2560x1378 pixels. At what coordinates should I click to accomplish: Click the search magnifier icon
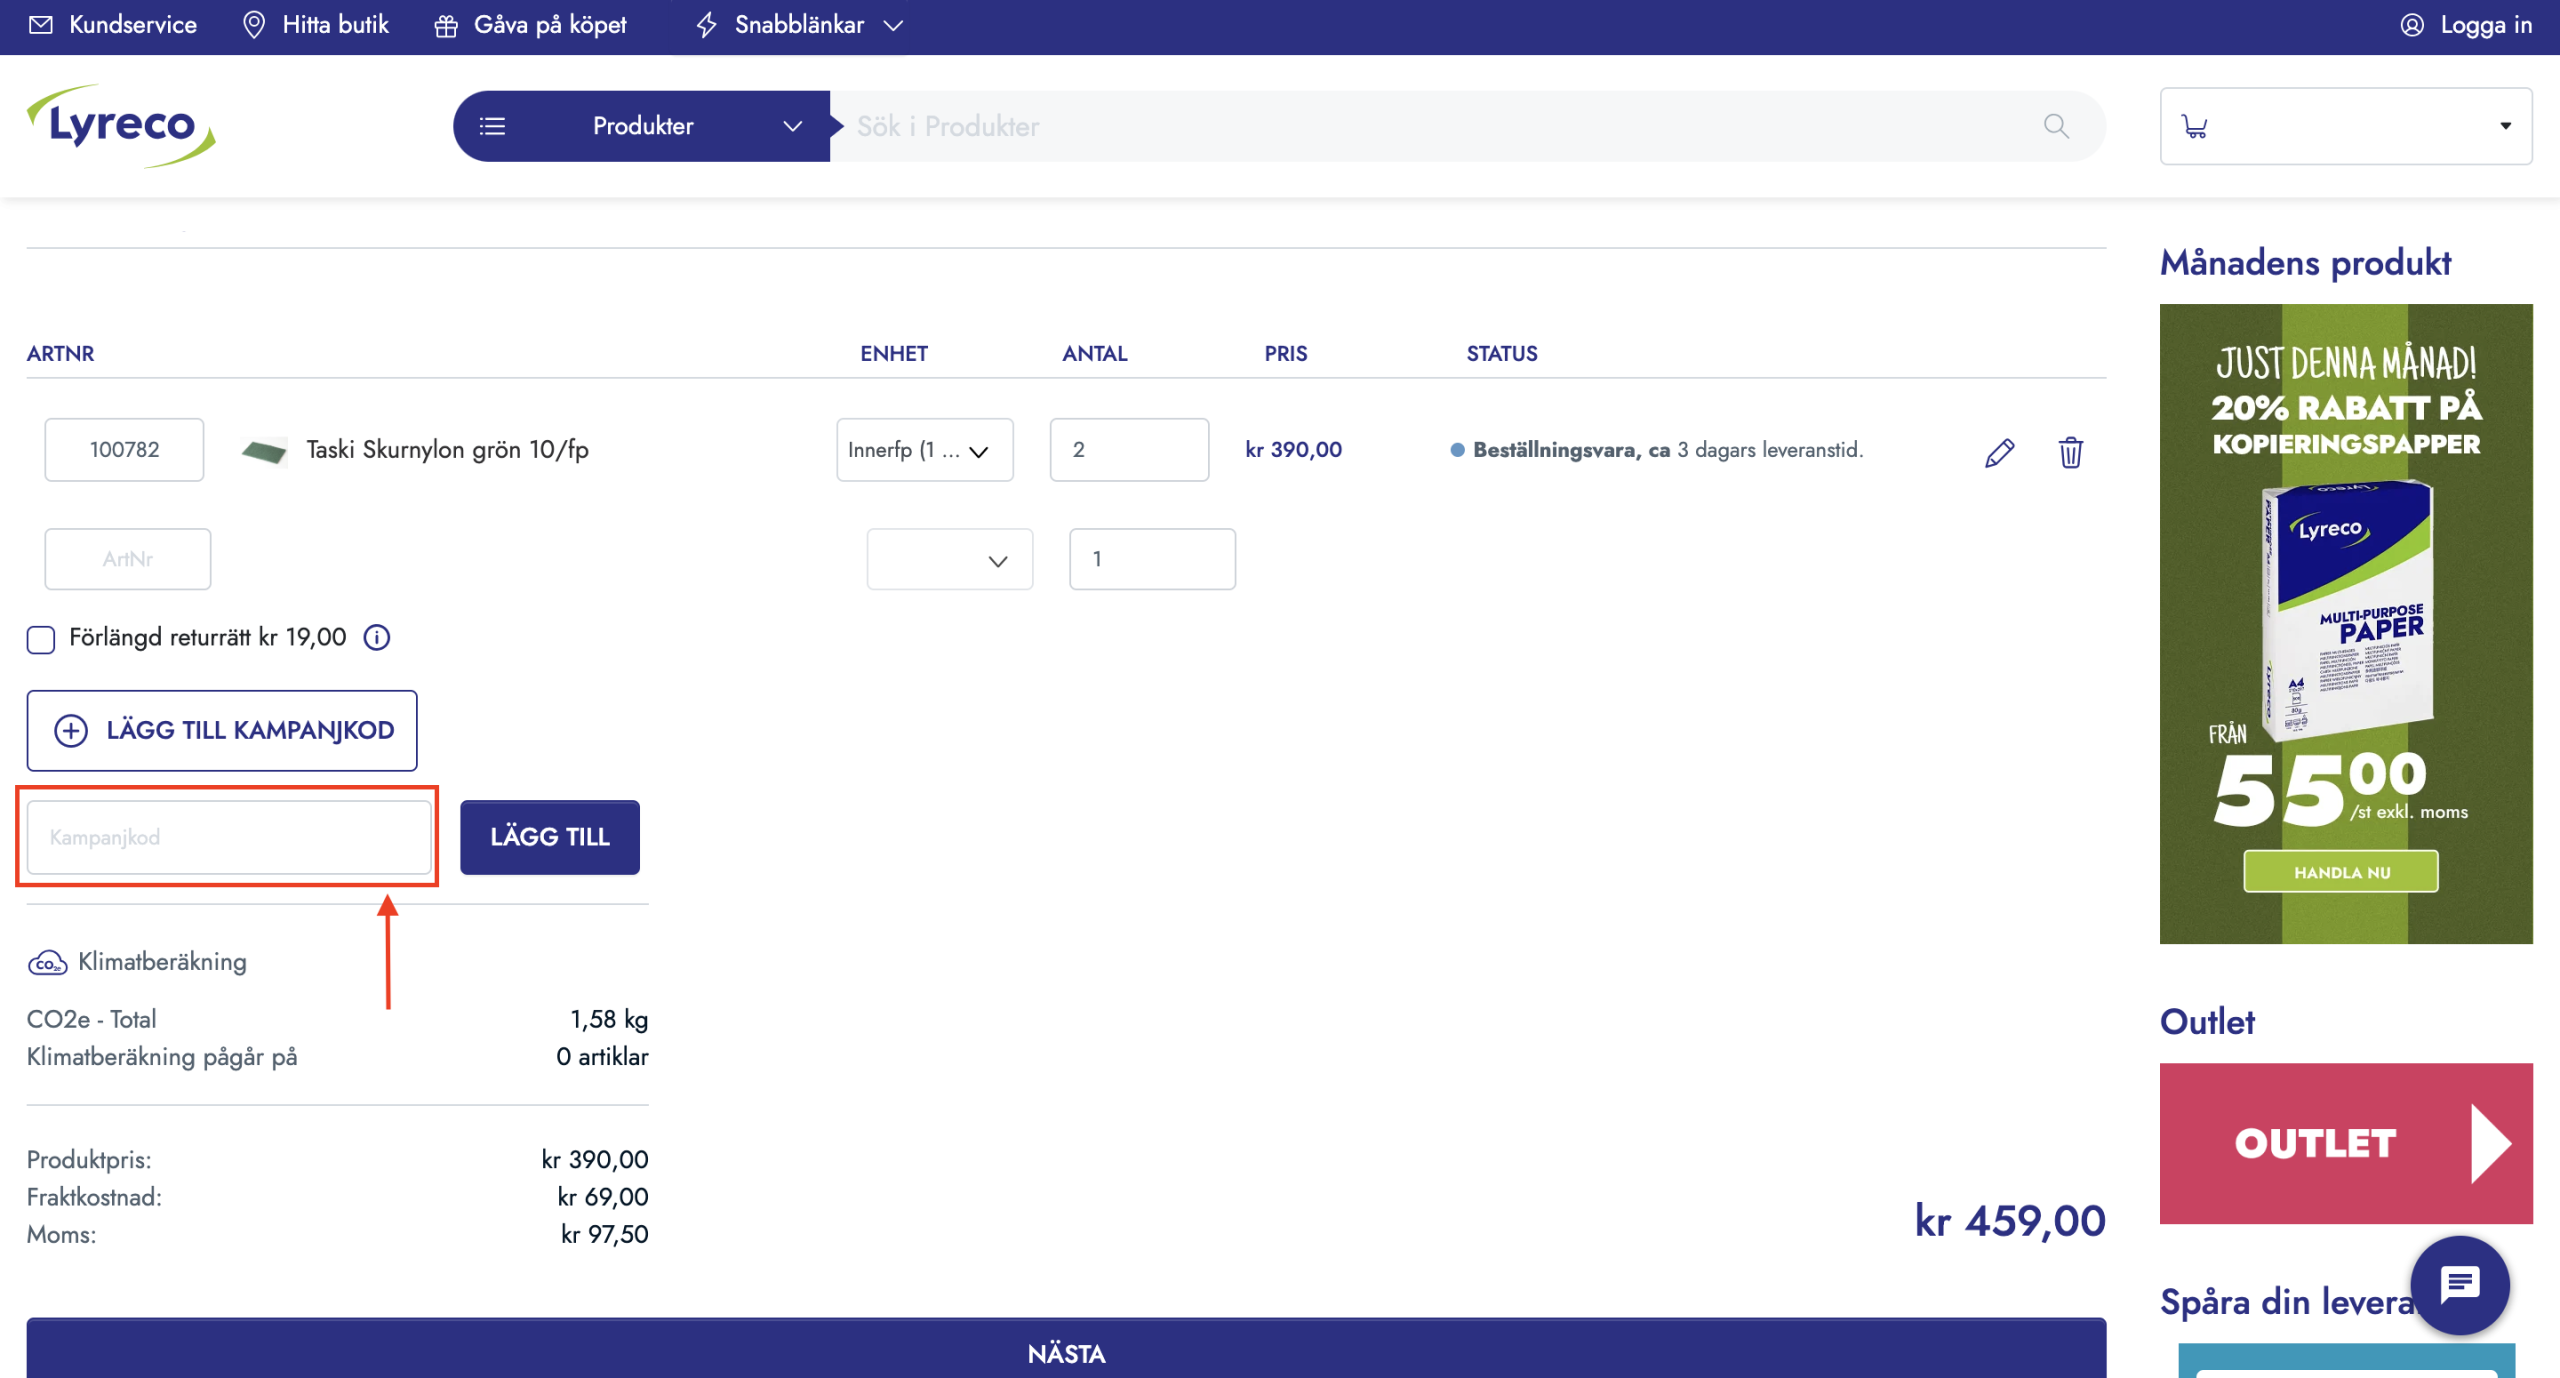click(x=2056, y=126)
